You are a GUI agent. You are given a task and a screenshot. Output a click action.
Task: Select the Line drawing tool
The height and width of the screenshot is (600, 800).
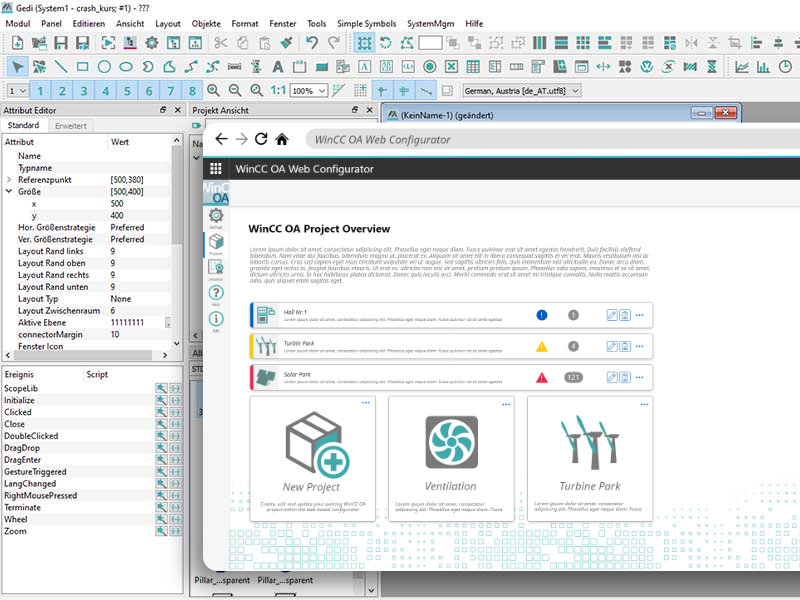[61, 66]
